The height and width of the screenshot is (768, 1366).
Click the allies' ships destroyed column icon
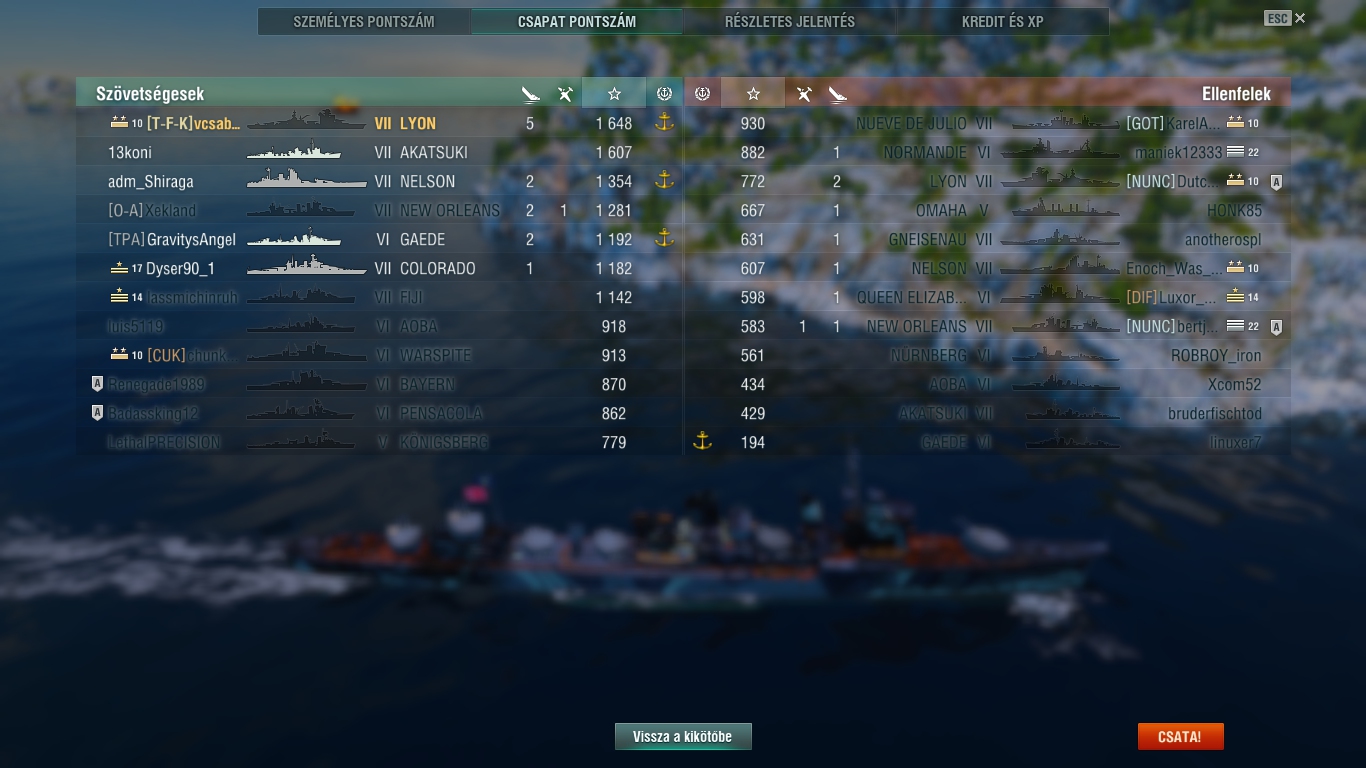pyautogui.click(x=531, y=94)
